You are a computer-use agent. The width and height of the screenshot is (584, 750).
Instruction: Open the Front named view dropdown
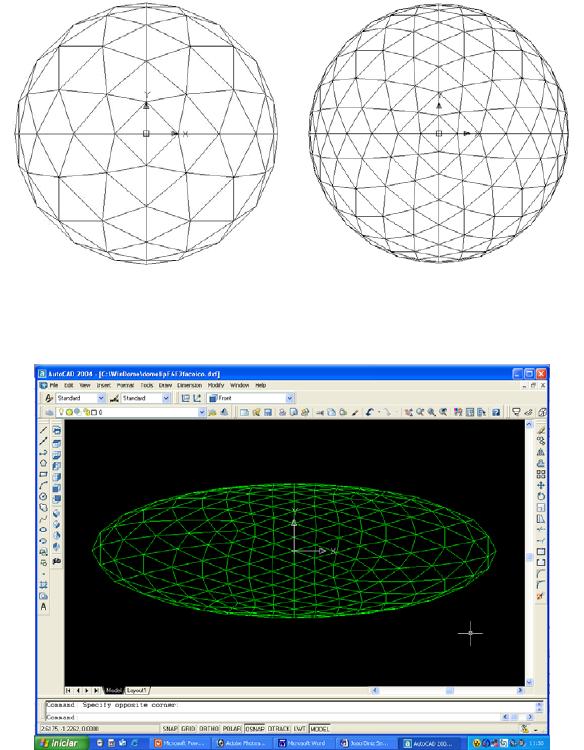(x=290, y=398)
